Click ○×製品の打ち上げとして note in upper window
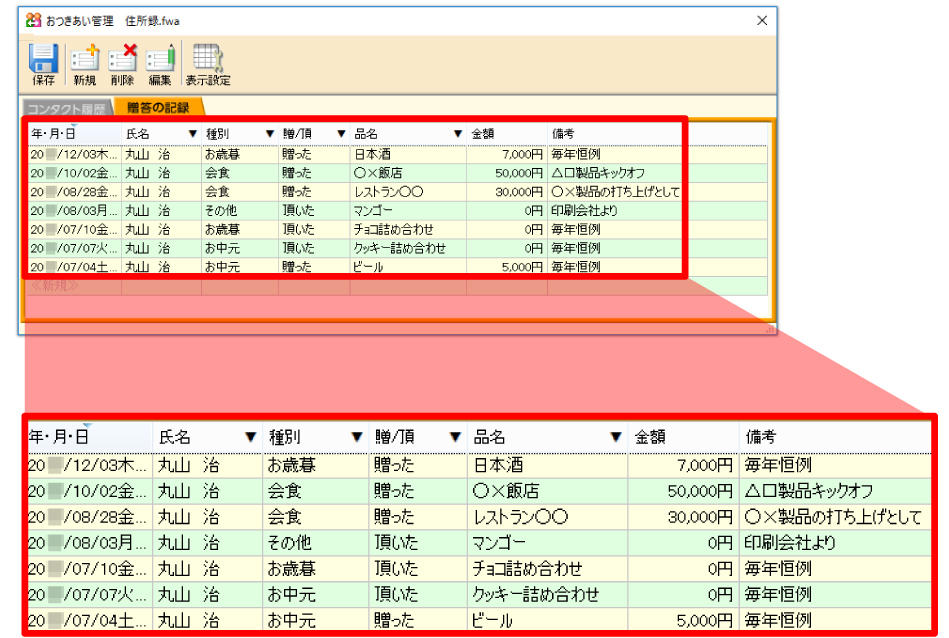This screenshot has height=638, width=949. 615,192
